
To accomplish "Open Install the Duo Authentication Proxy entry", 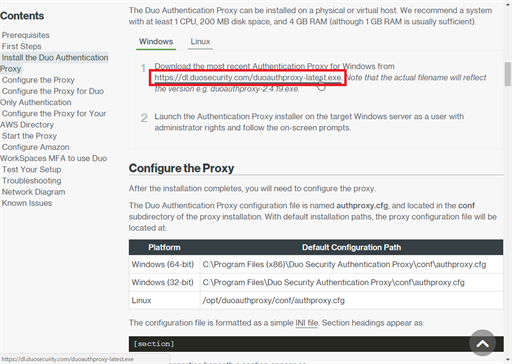I will pyautogui.click(x=54, y=63).
